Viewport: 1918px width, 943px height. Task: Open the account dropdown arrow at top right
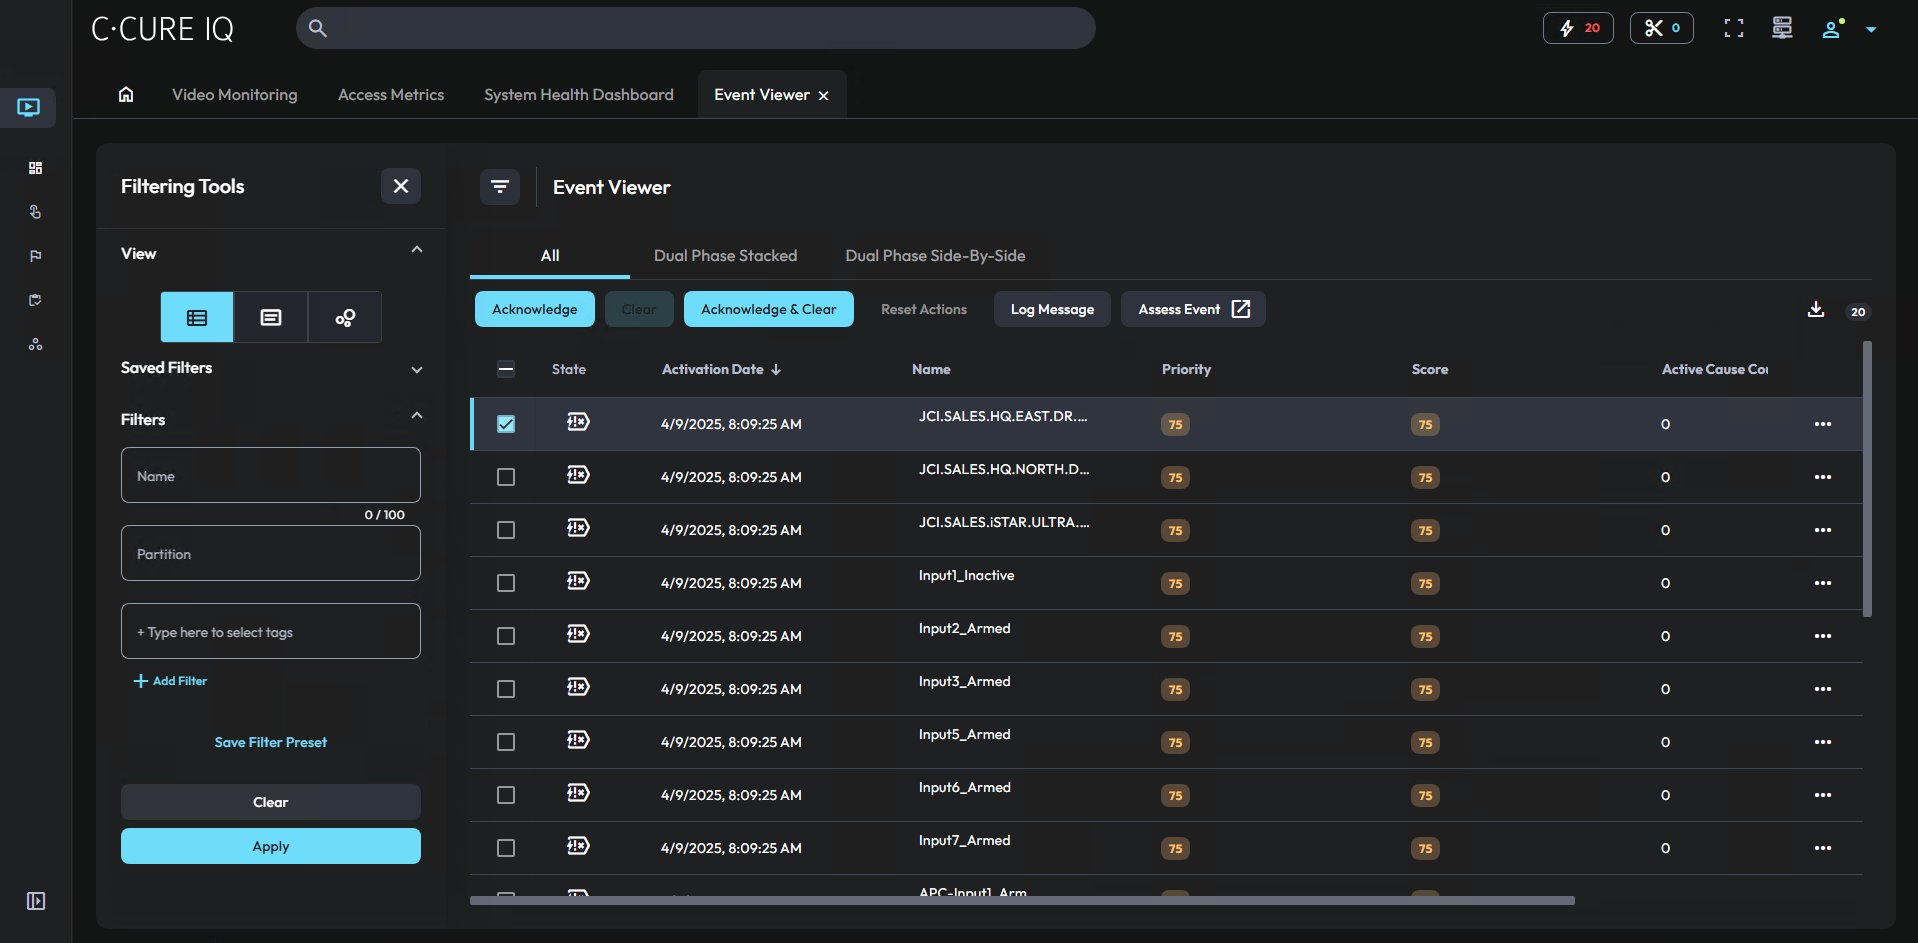tap(1872, 28)
